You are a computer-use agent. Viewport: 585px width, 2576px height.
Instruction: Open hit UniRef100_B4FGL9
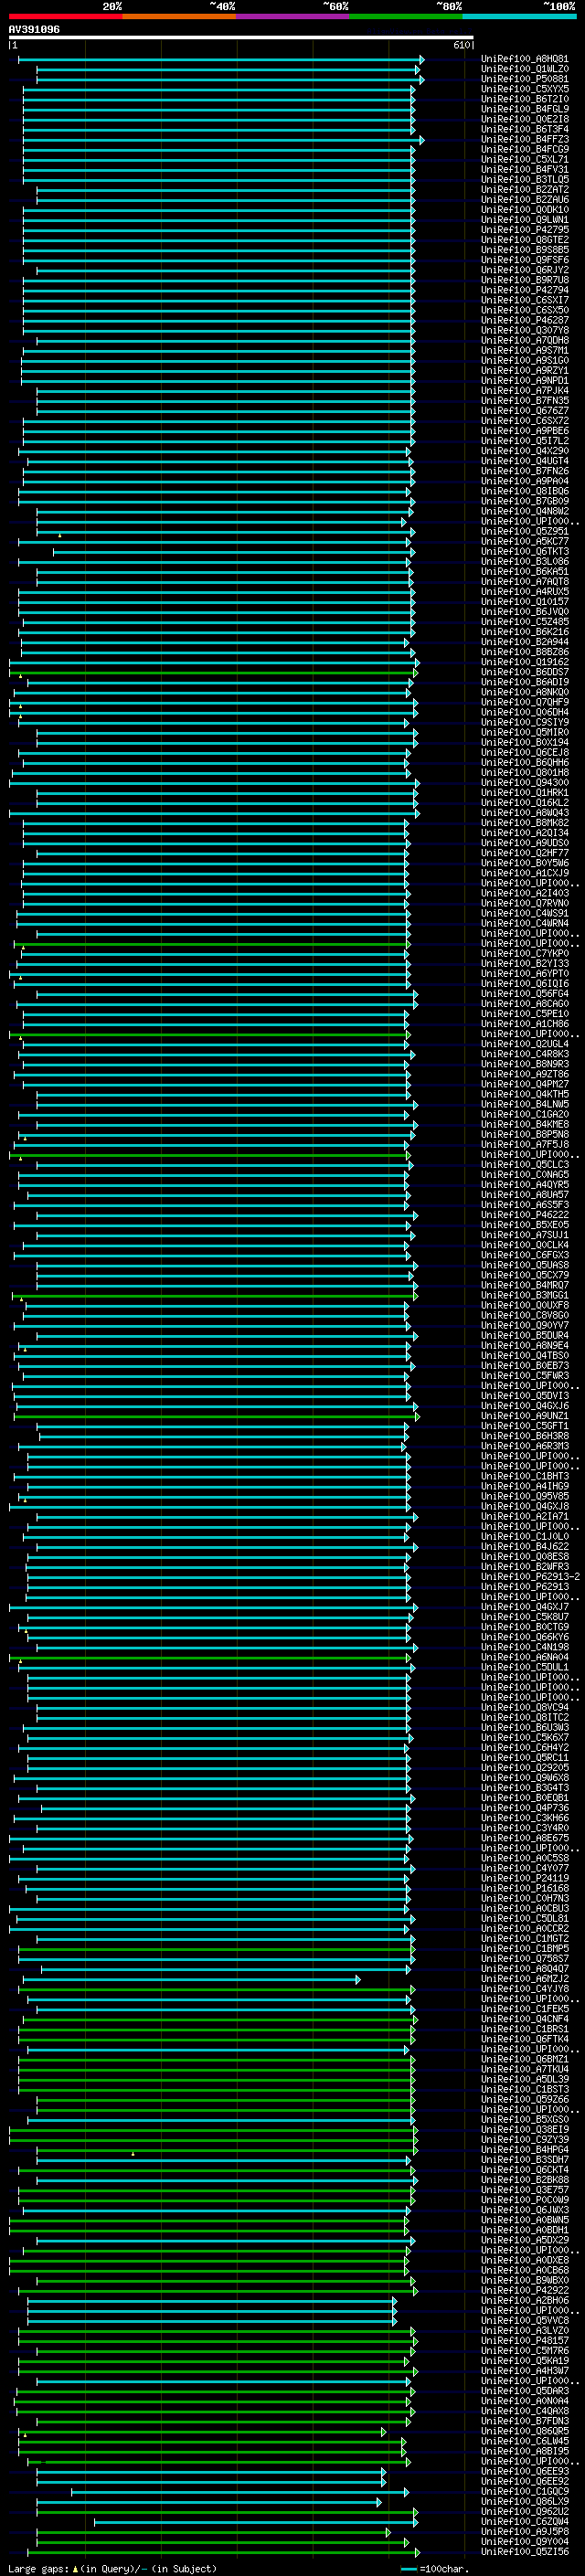524,109
